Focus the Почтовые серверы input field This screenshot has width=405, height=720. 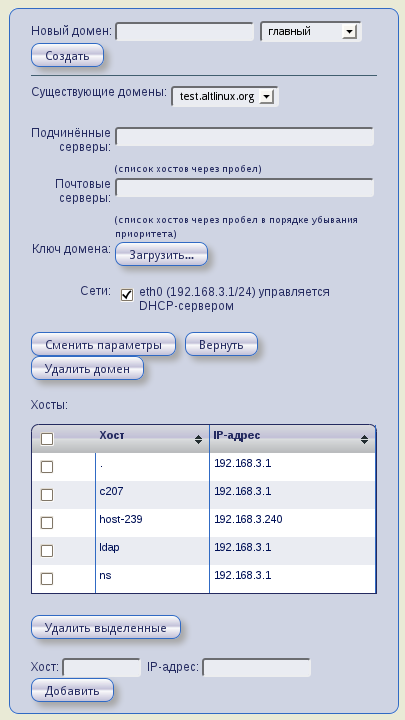[x=244, y=188]
